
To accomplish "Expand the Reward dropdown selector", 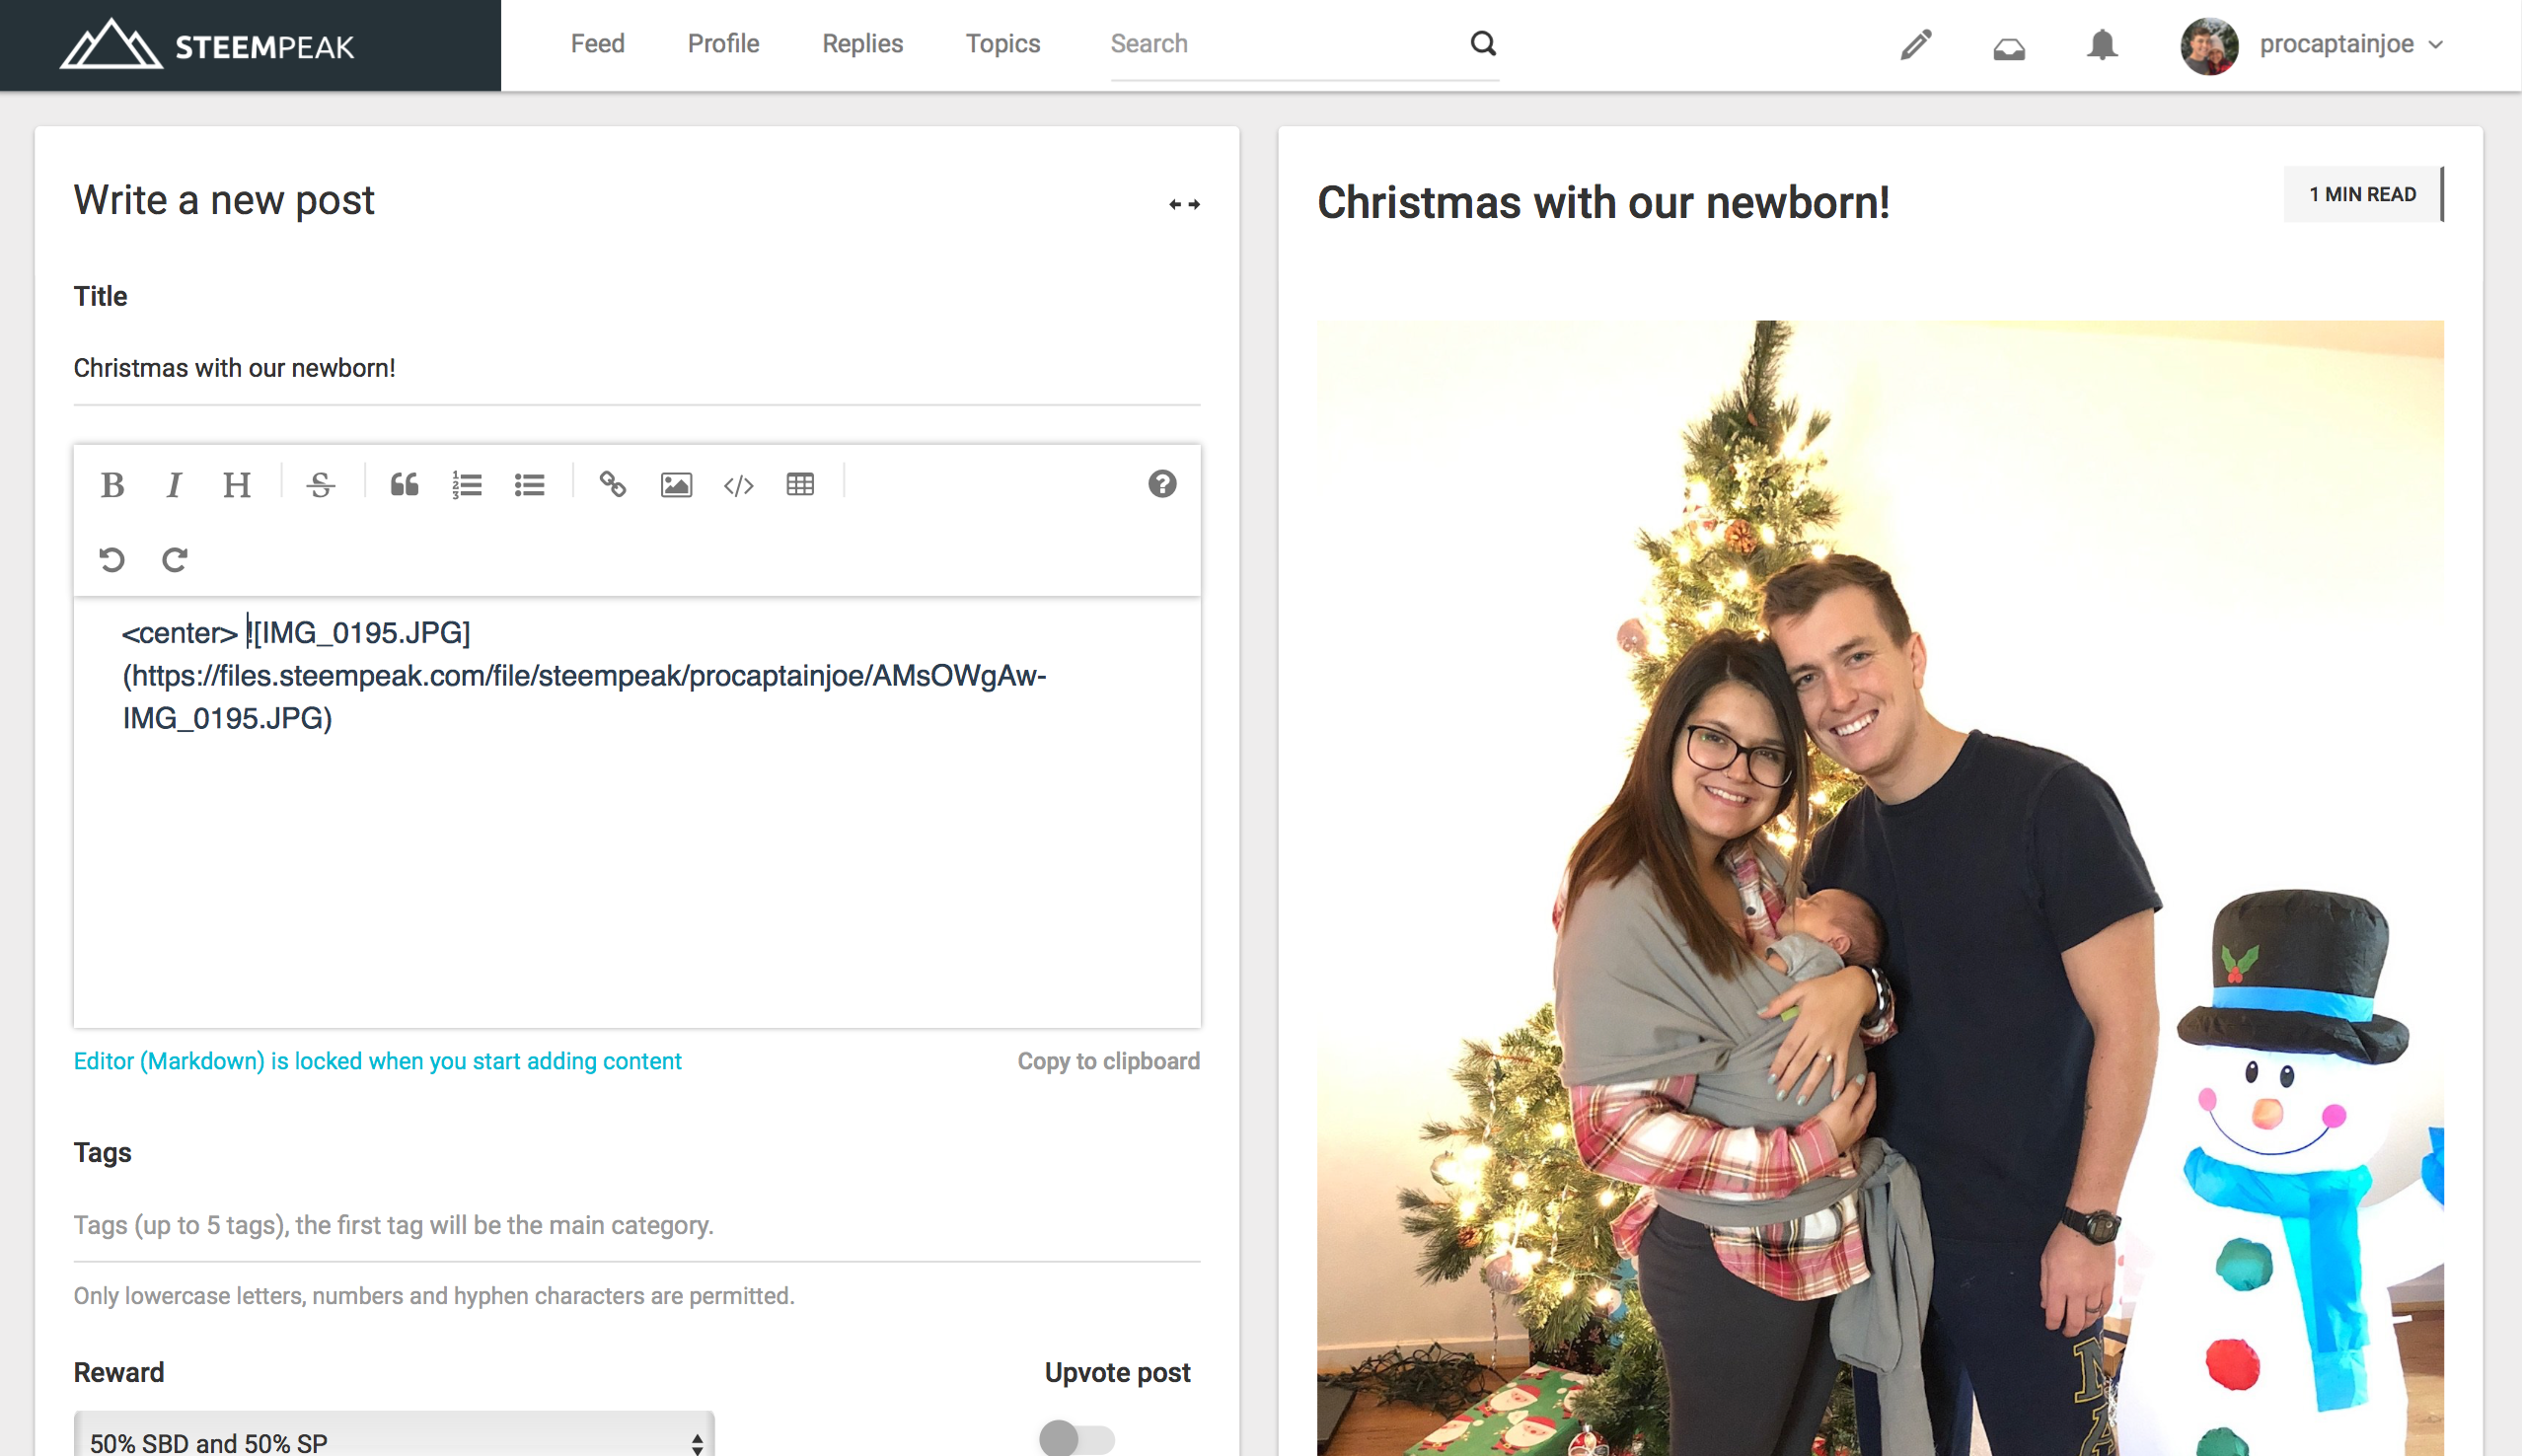I will (x=390, y=1440).
